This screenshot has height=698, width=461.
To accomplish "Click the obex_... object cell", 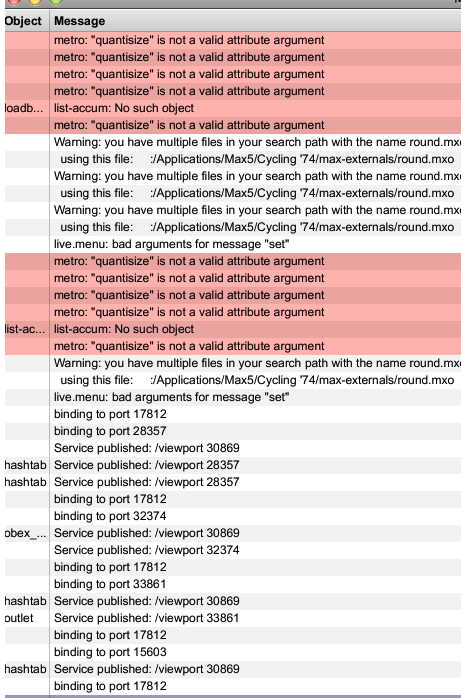I will [x=25, y=533].
